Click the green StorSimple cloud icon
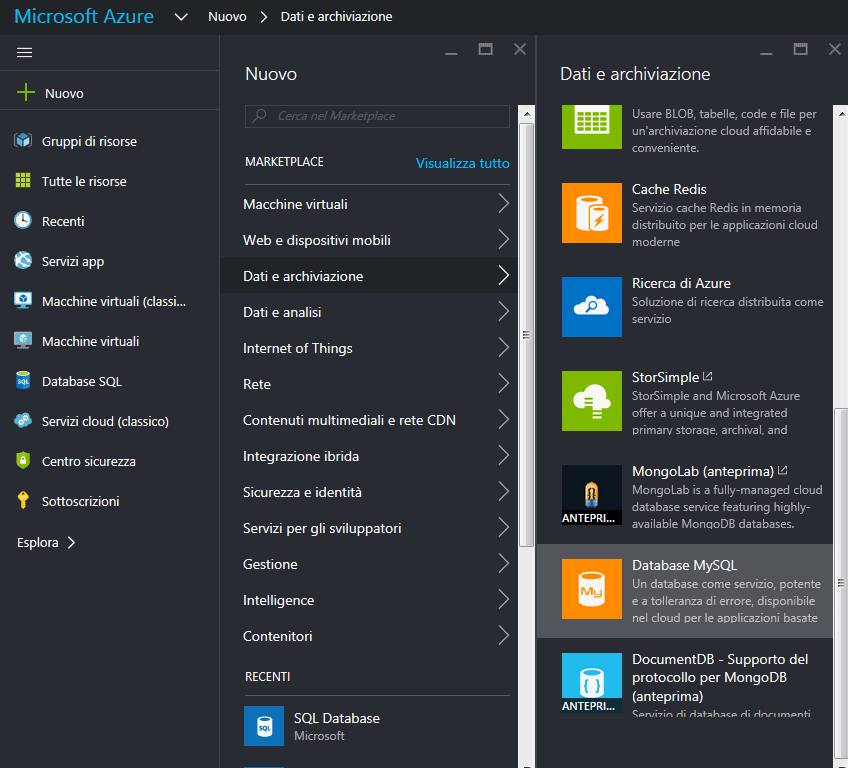848x768 pixels. (592, 401)
